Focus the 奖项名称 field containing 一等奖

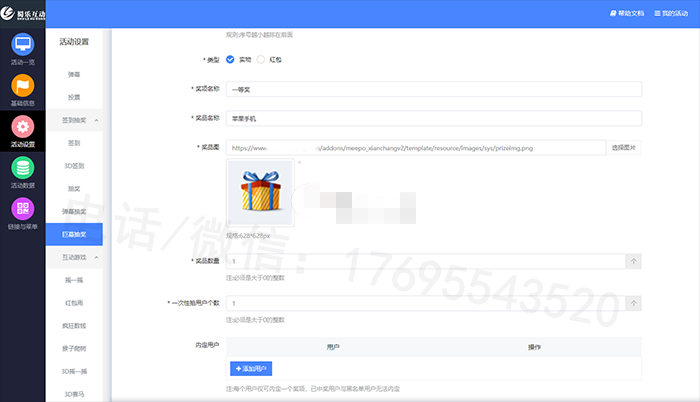[433, 89]
